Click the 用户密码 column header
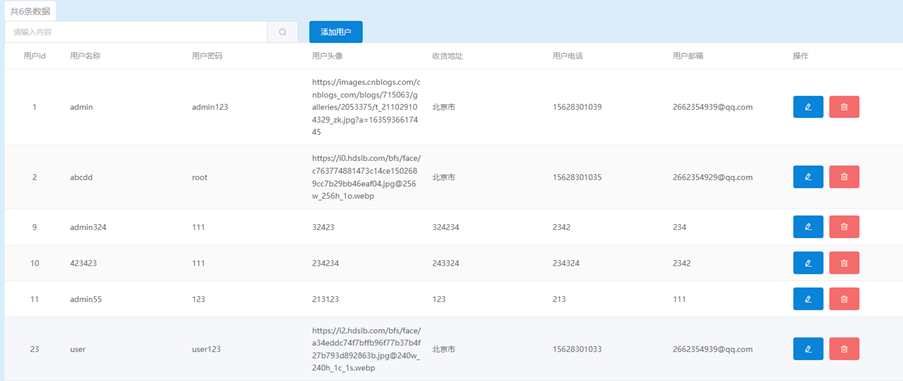Viewport: 903px width, 381px height. [x=207, y=56]
